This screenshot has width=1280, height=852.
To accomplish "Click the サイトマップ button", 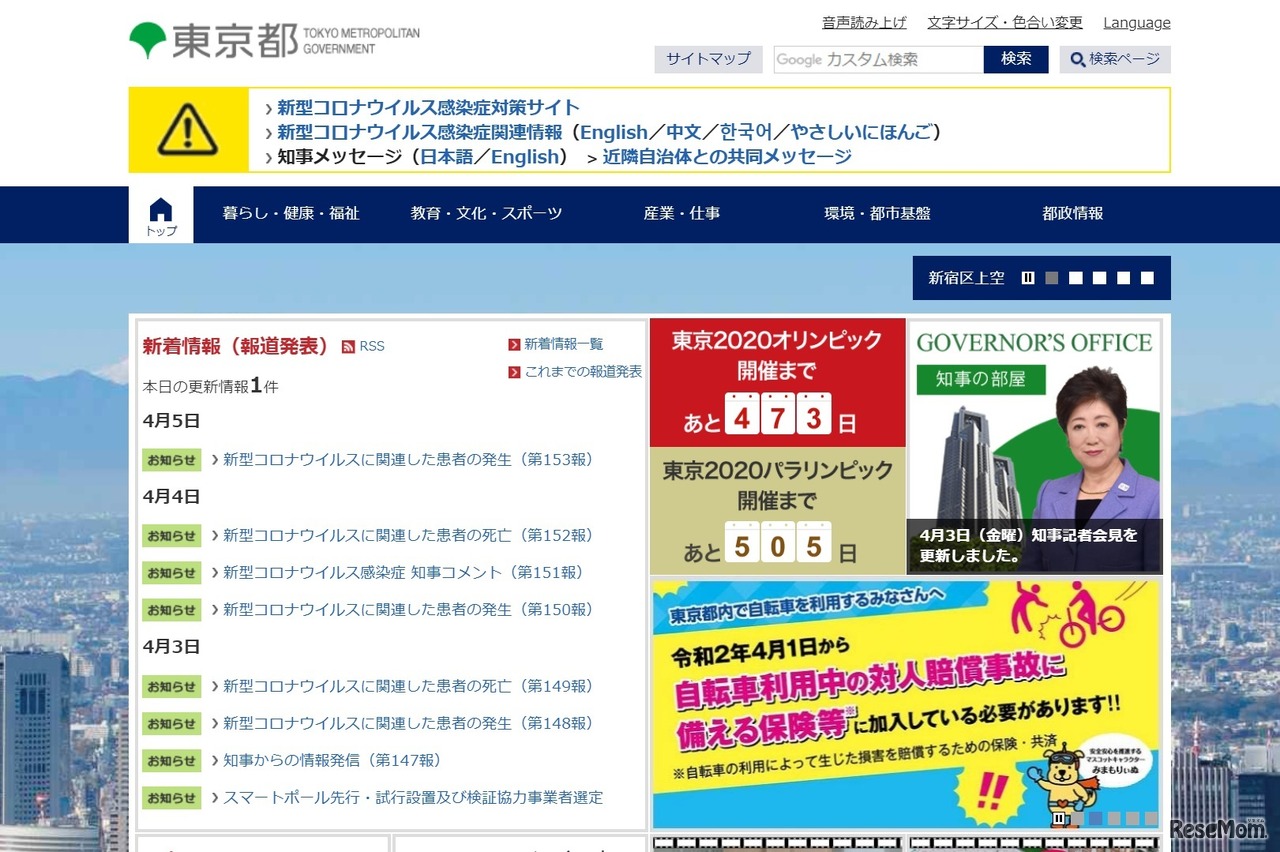I will [708, 59].
